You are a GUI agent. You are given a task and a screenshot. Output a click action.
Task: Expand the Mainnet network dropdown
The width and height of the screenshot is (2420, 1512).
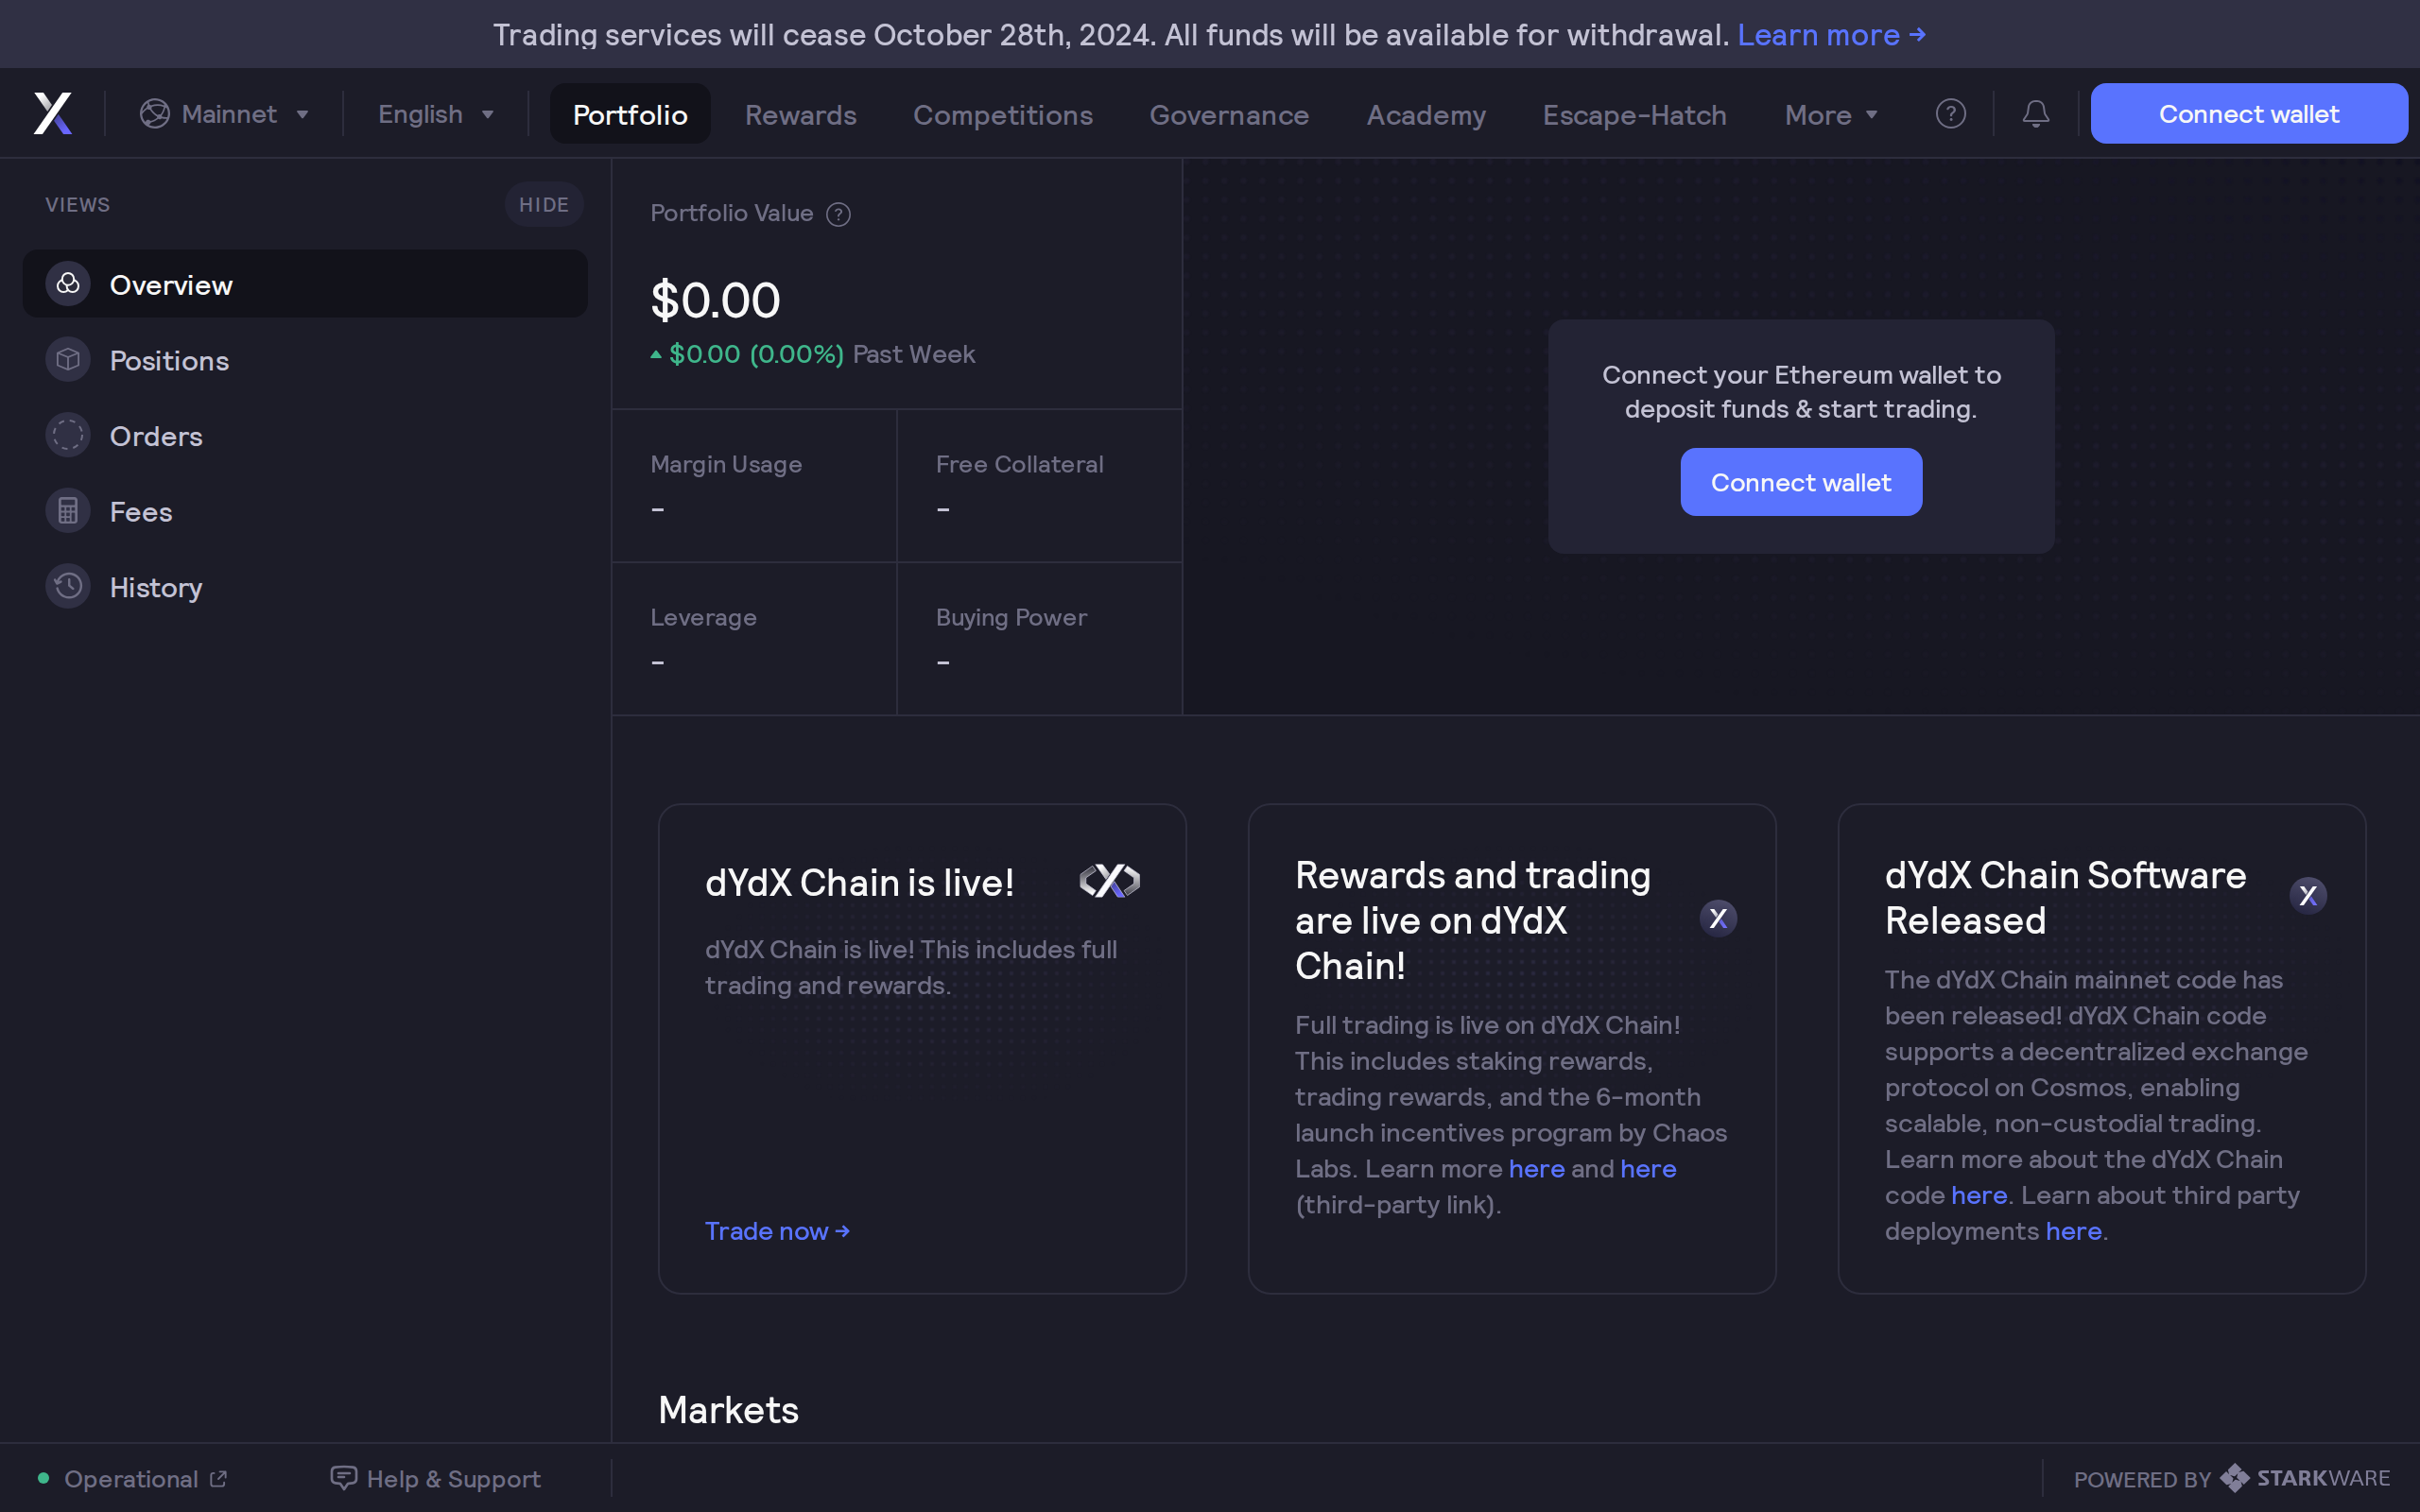click(224, 114)
